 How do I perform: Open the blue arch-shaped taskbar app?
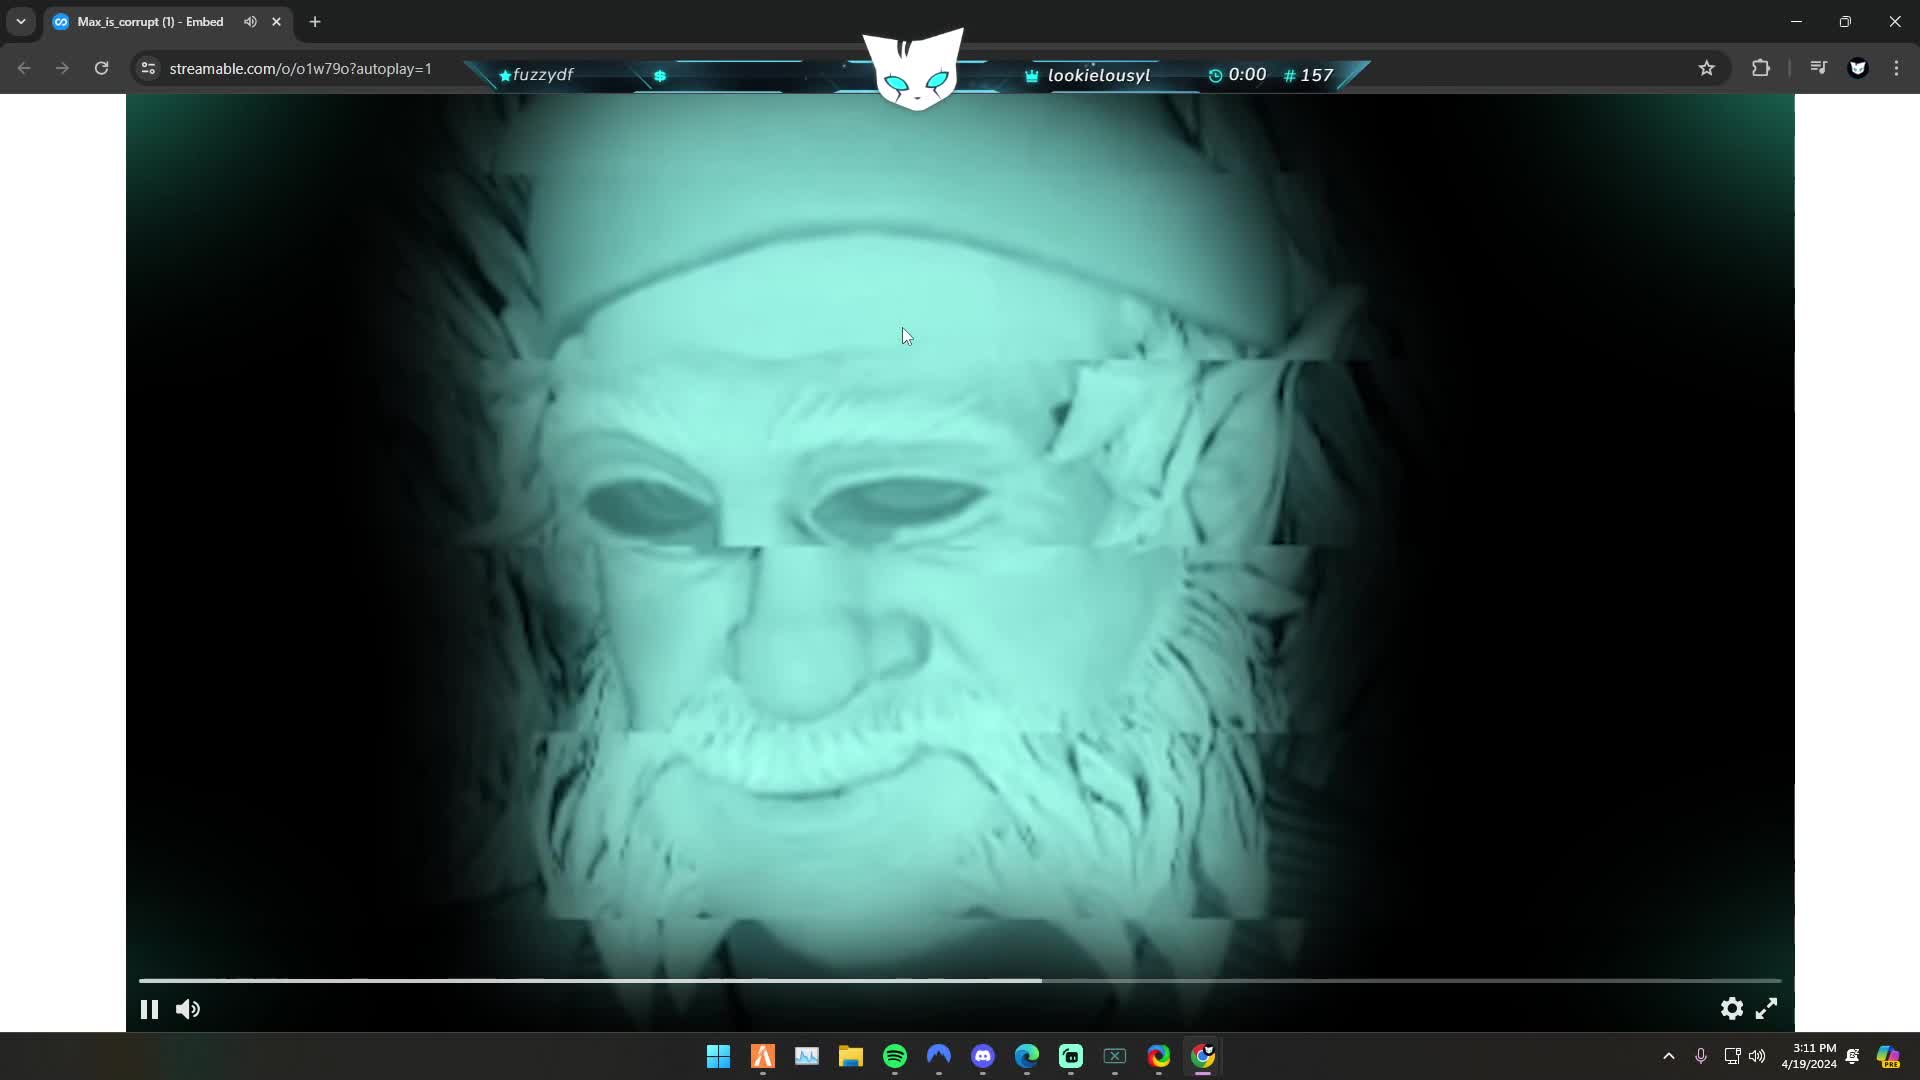(939, 1056)
